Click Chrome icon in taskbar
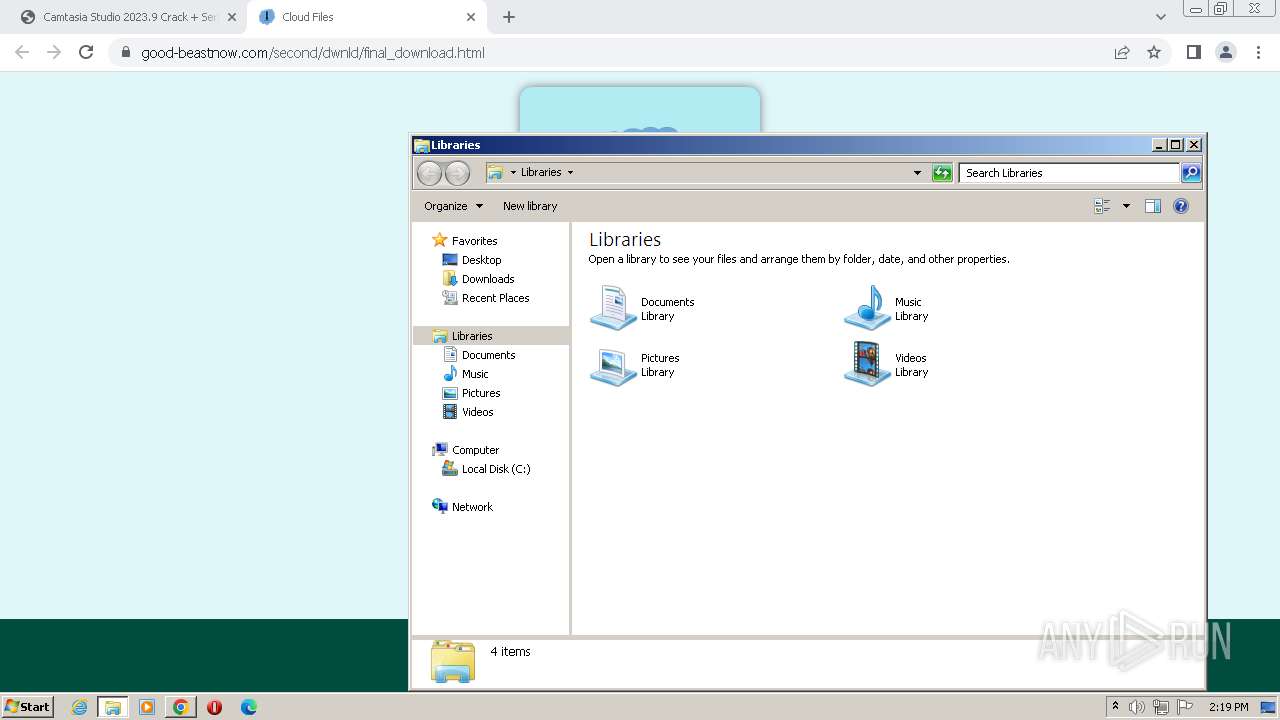1280x720 pixels. pyautogui.click(x=180, y=707)
